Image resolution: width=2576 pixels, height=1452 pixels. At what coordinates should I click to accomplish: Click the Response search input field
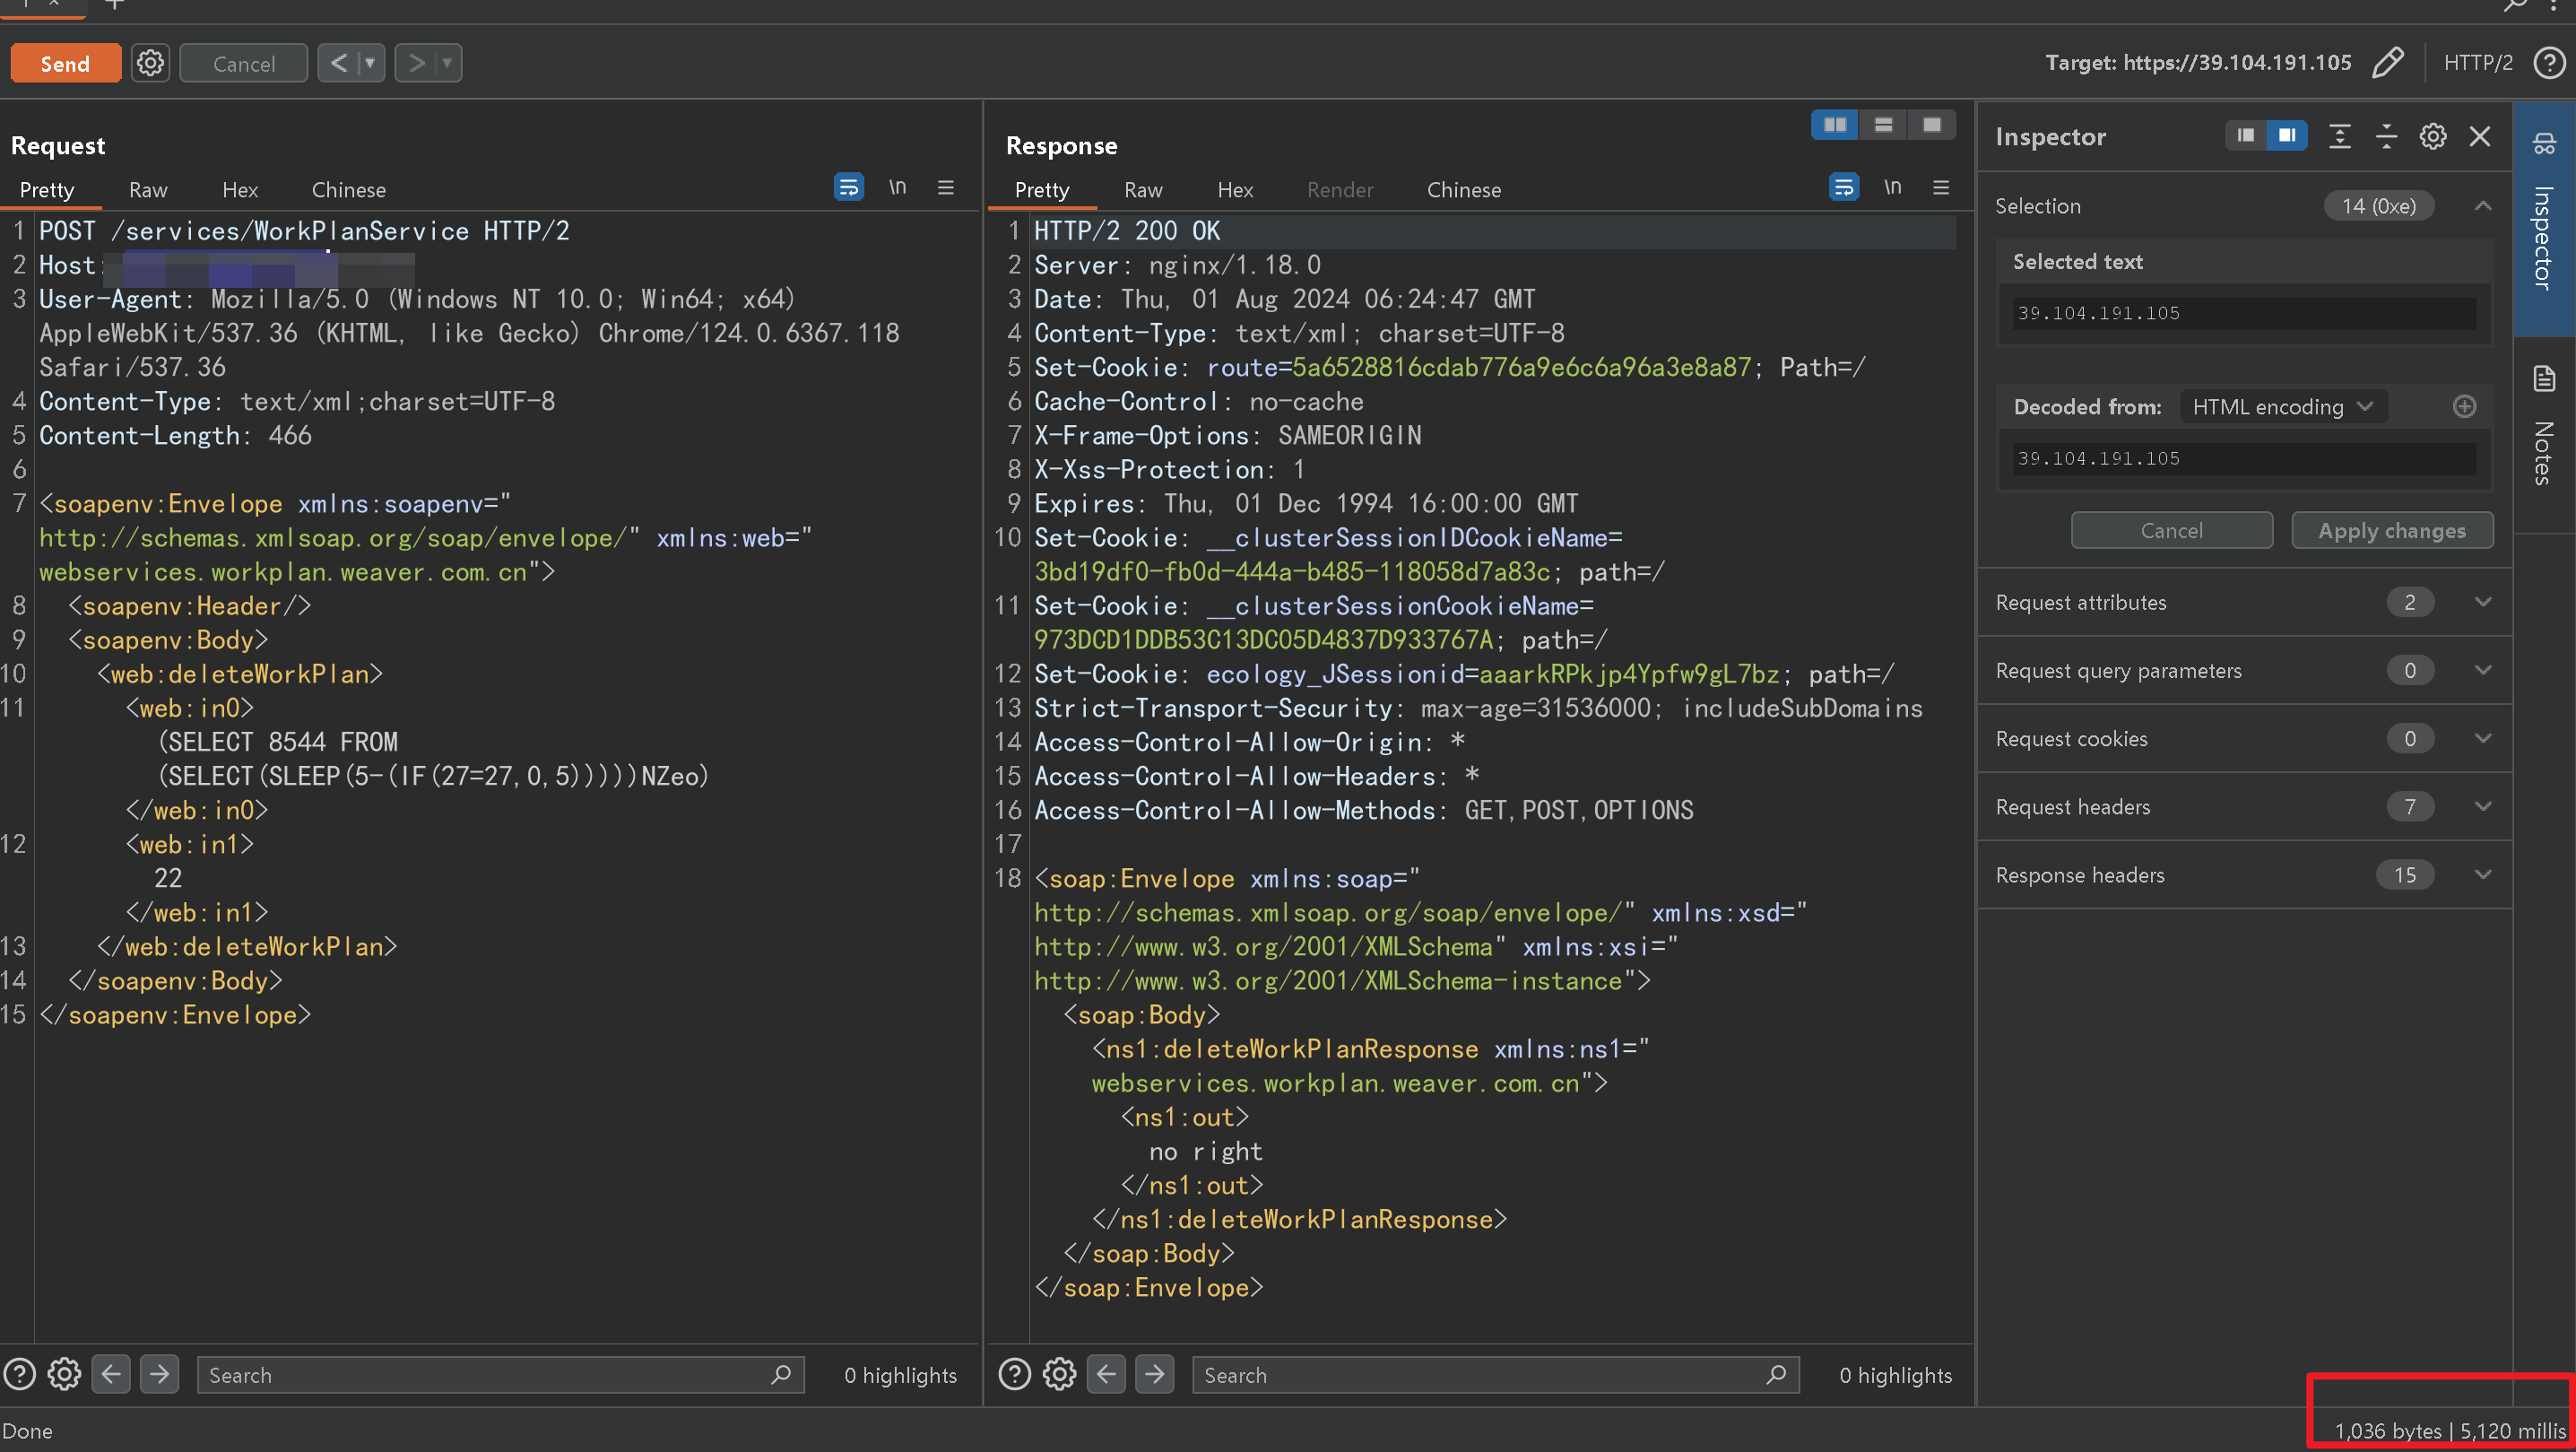click(x=1480, y=1375)
